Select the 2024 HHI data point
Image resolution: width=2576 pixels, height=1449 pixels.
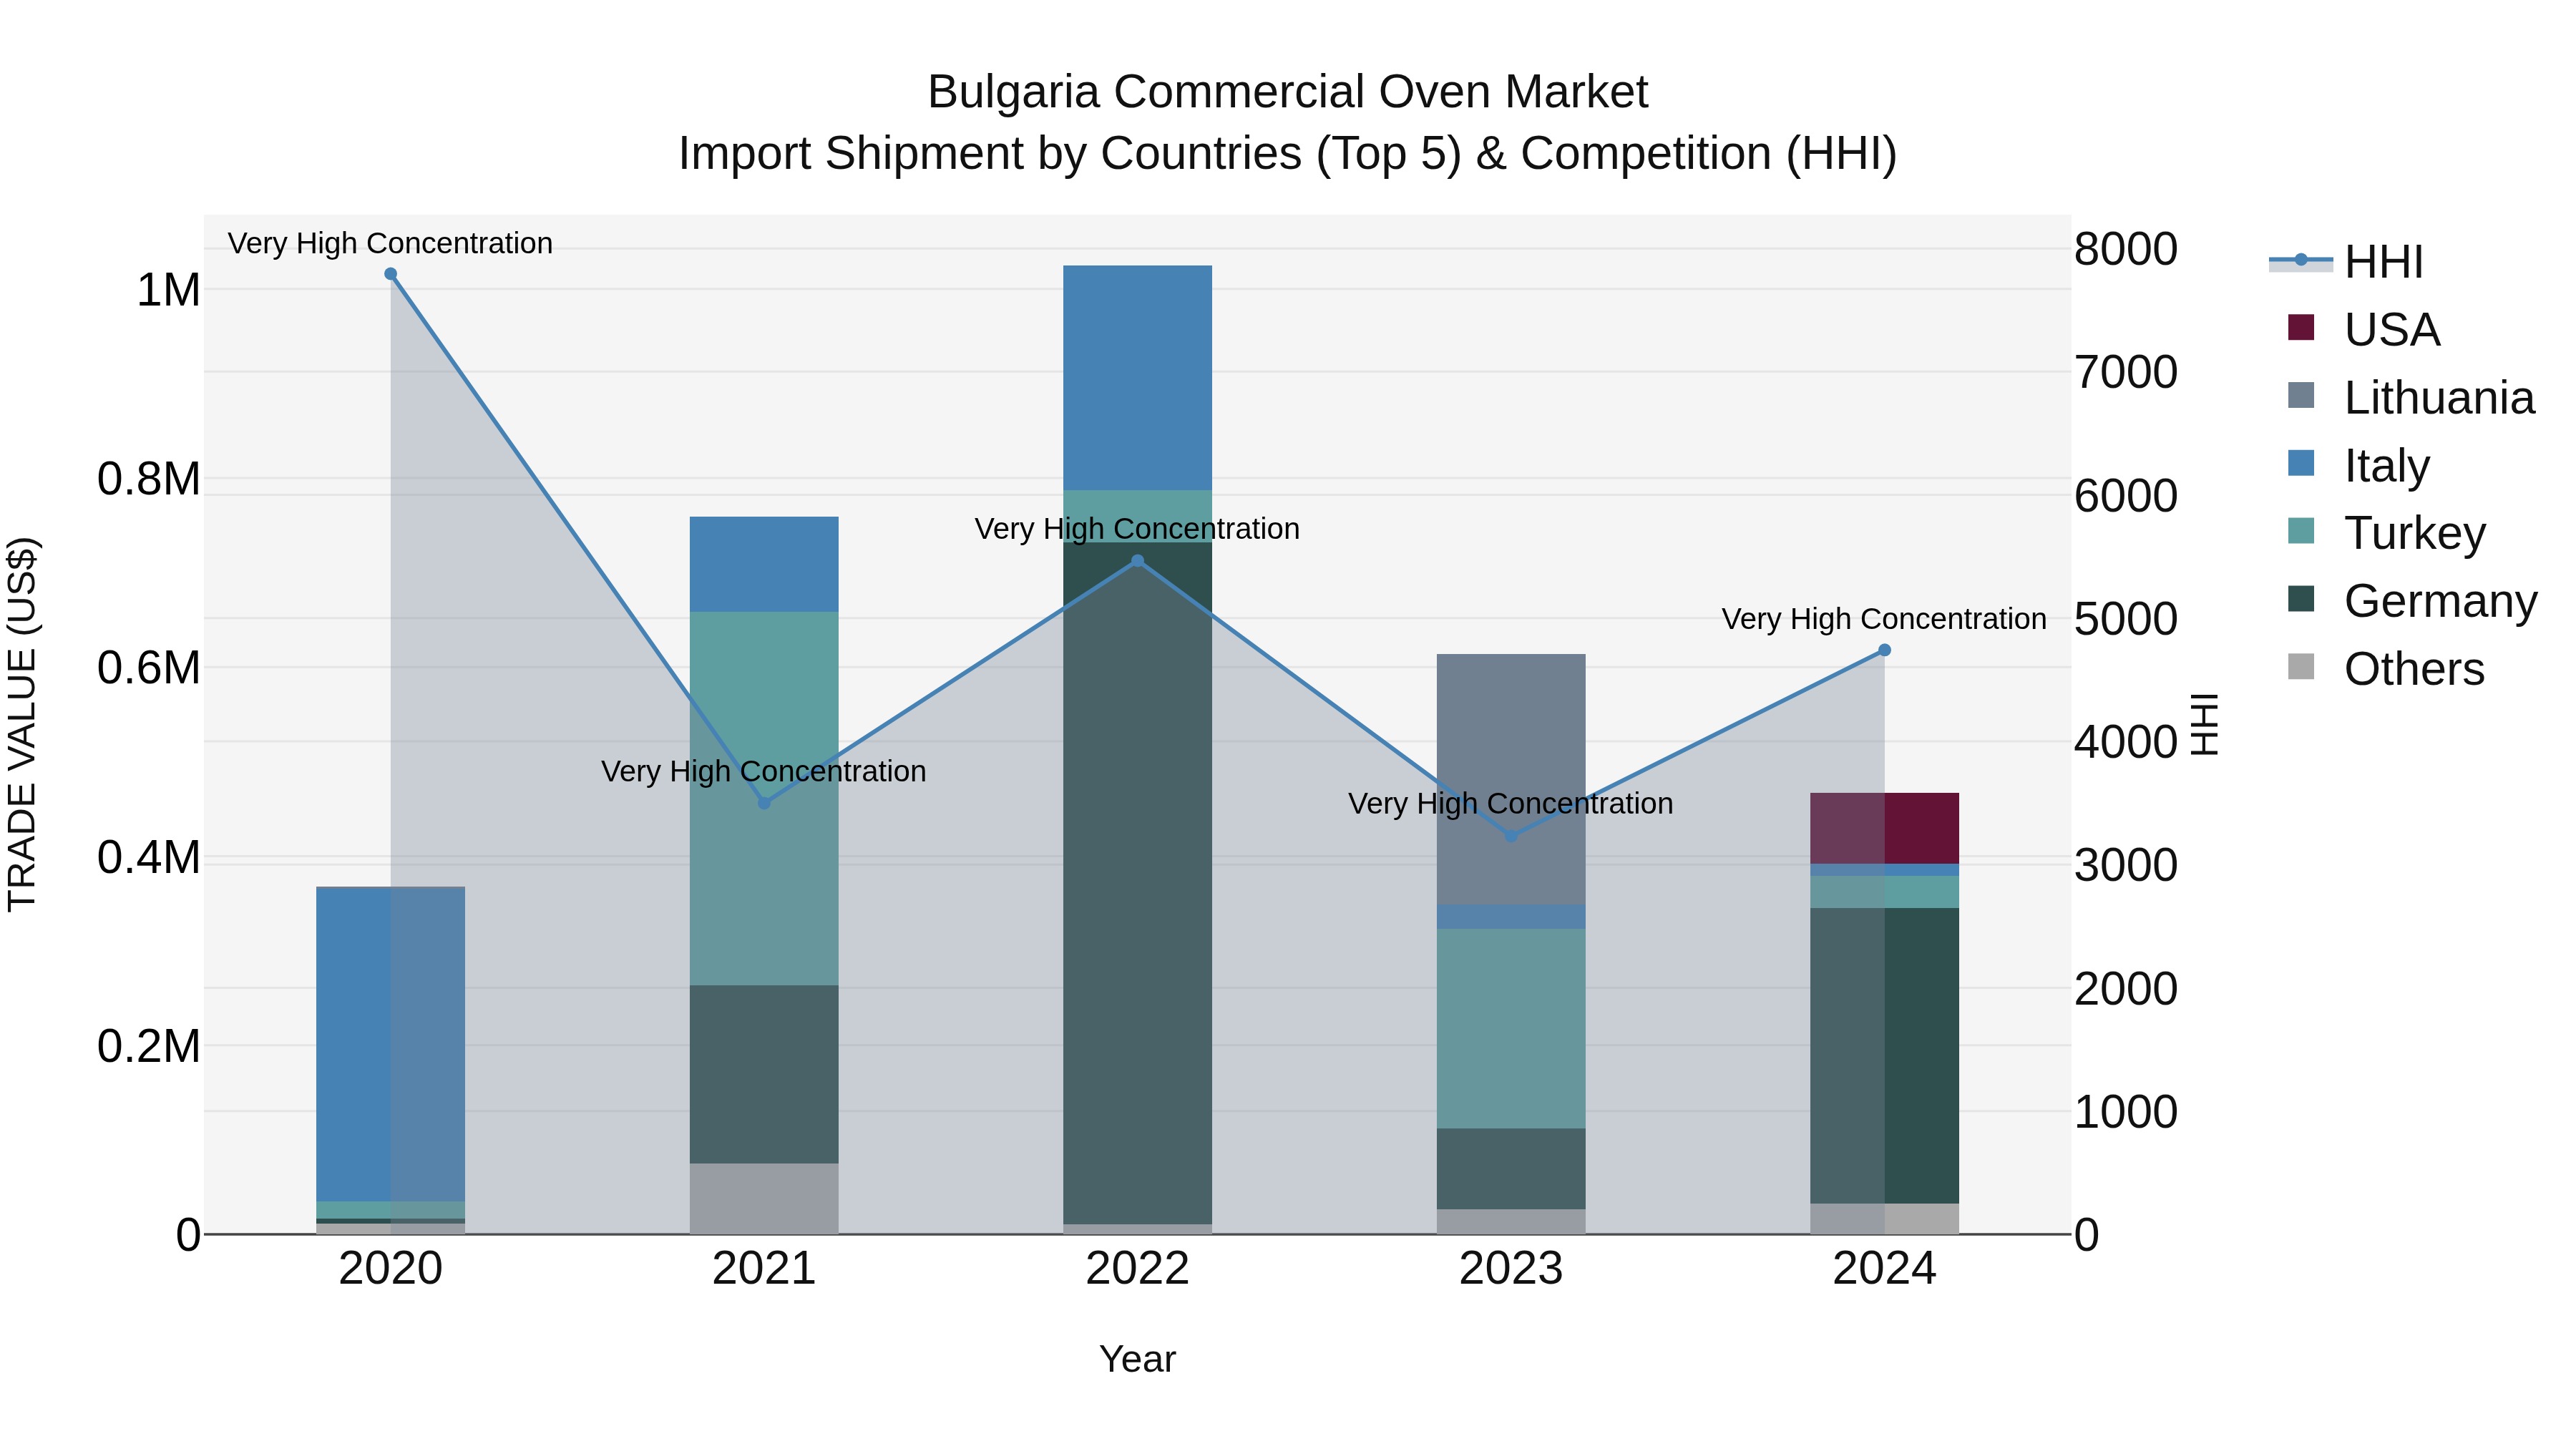[1884, 650]
